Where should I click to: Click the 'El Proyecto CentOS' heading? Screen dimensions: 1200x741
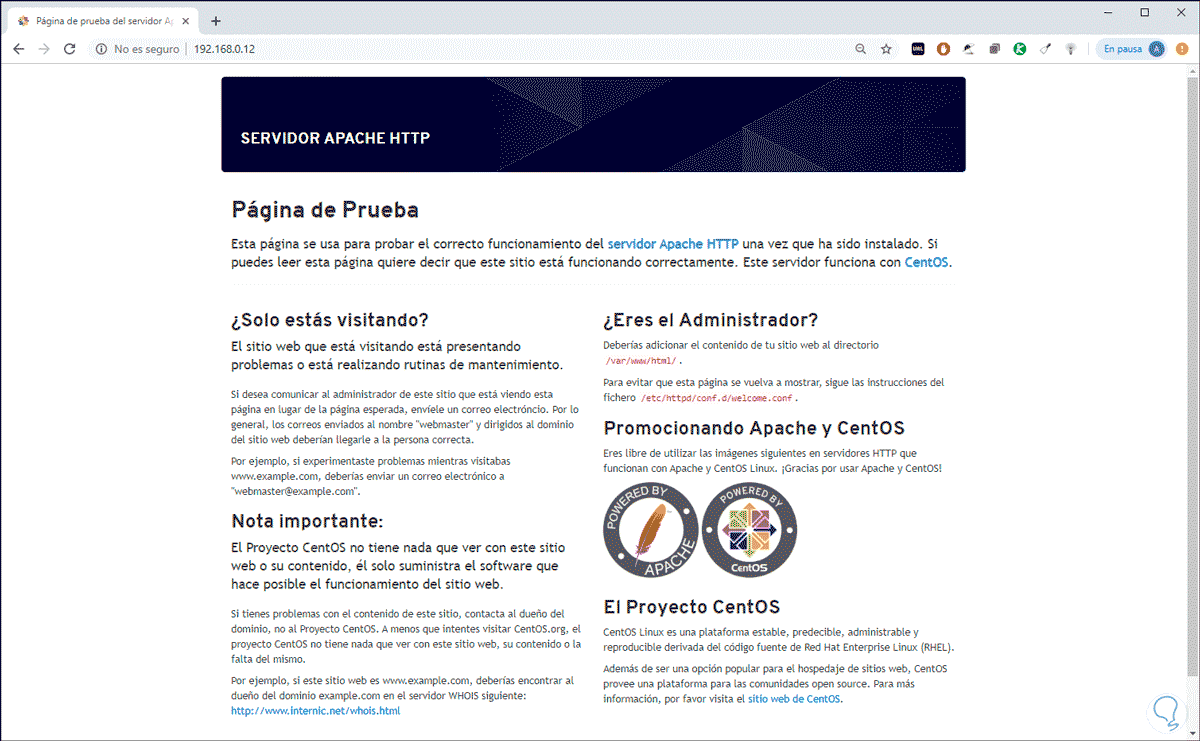[x=691, y=607]
